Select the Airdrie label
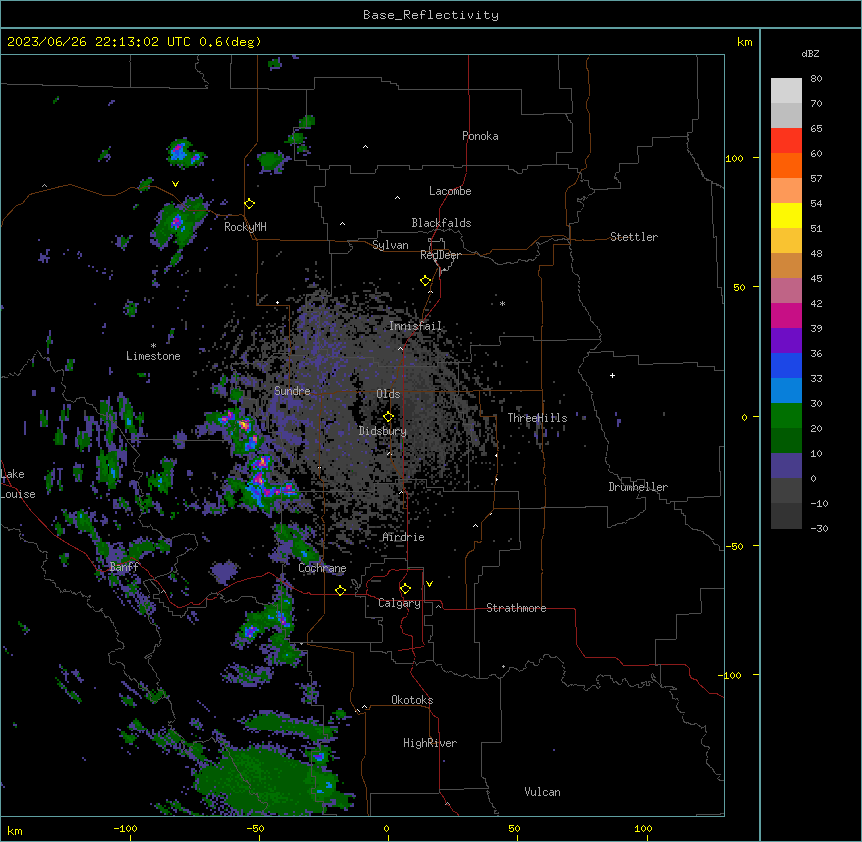Image resolution: width=862 pixels, height=842 pixels. tap(403, 538)
